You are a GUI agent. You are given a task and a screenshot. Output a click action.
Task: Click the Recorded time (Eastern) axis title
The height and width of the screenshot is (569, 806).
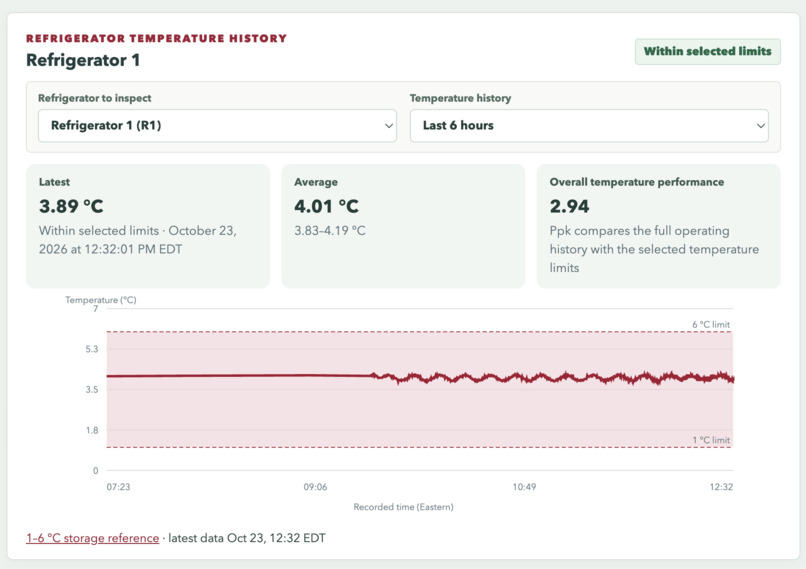[404, 507]
